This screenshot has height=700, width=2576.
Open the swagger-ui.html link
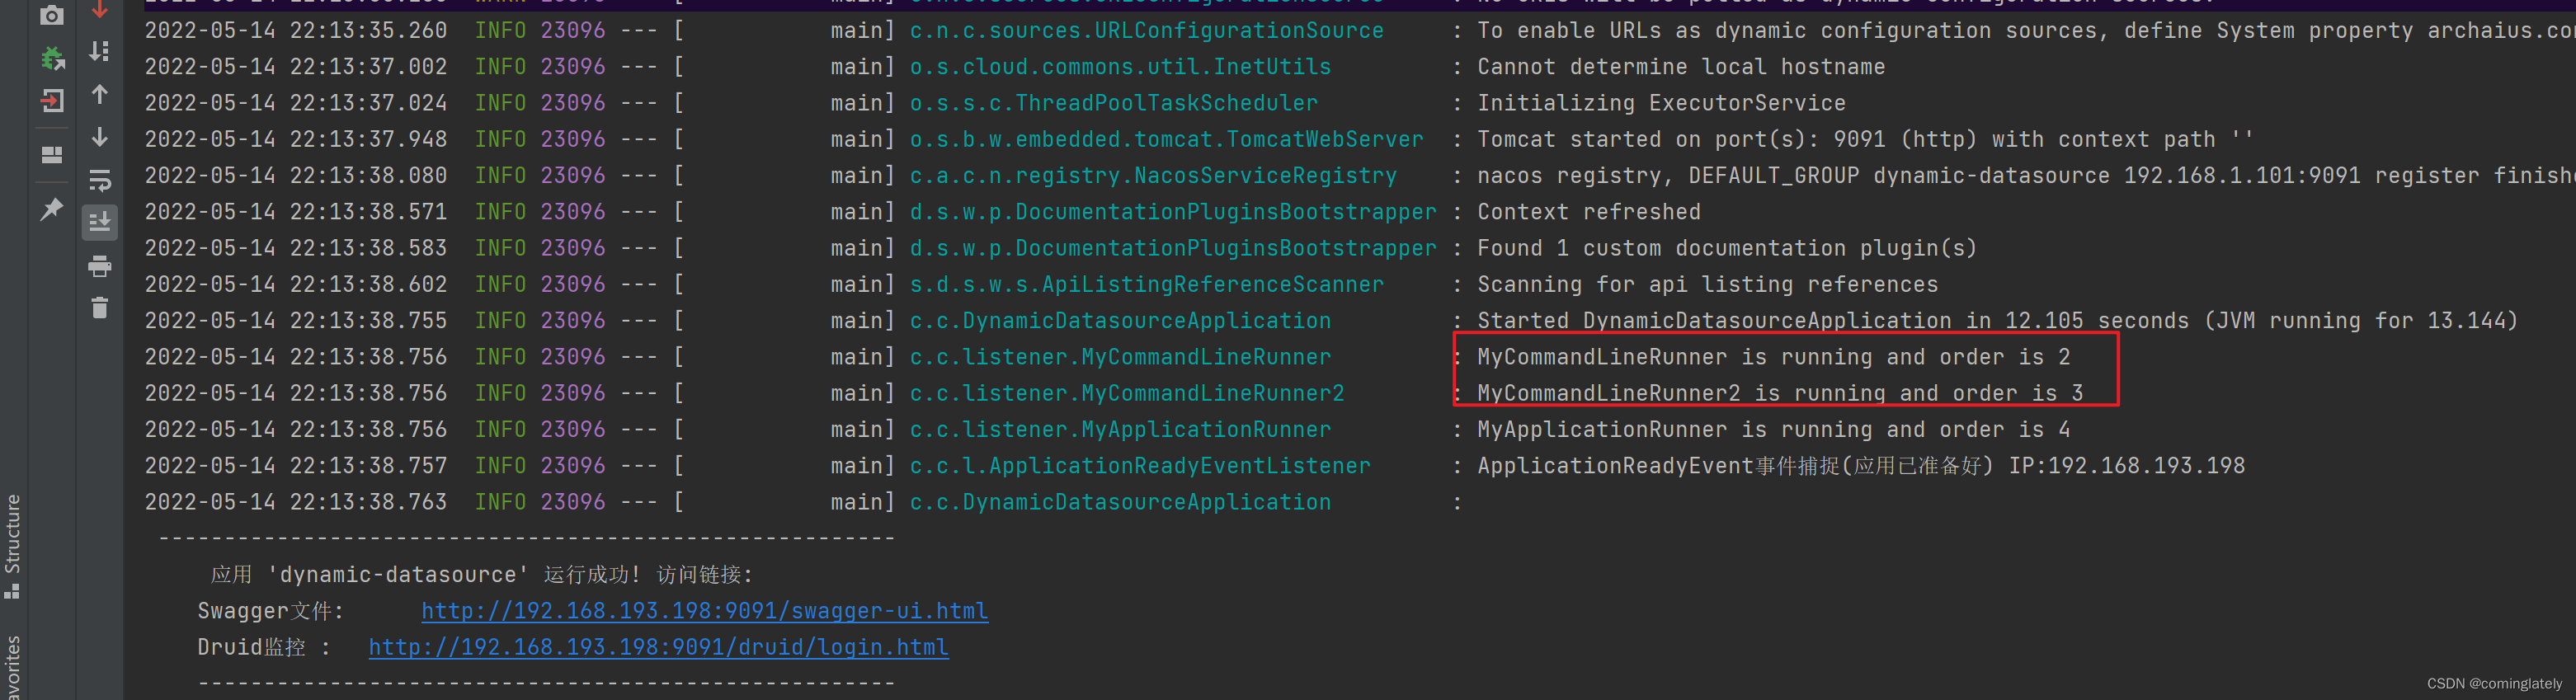point(705,611)
